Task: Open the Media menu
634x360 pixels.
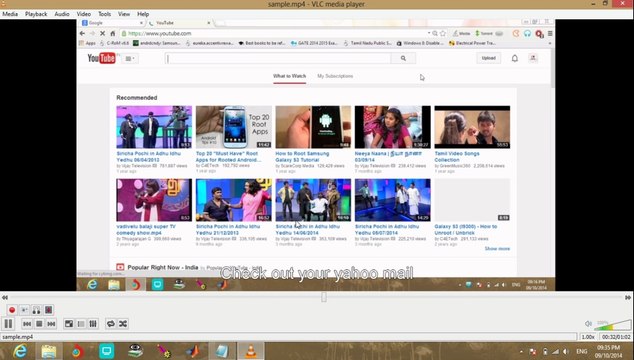Action: [10, 14]
